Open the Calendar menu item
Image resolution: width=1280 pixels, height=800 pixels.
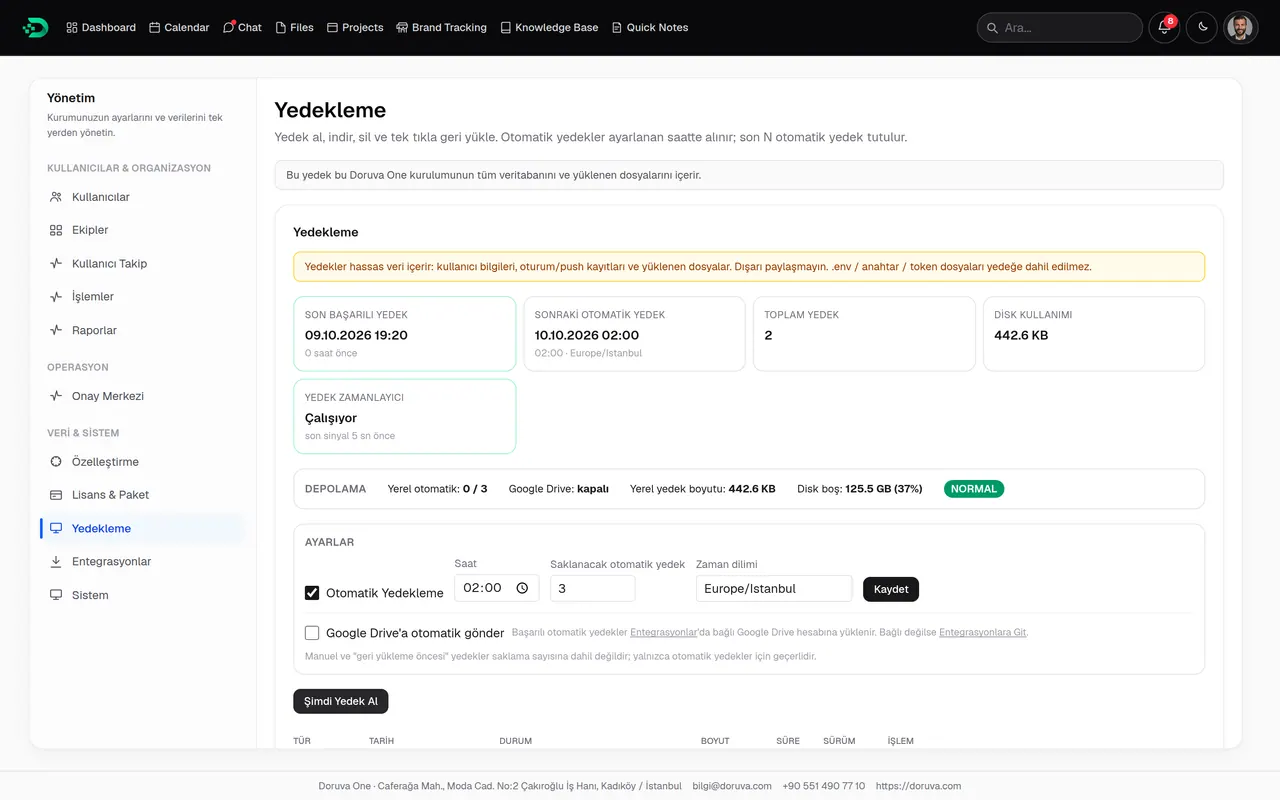(x=179, y=28)
